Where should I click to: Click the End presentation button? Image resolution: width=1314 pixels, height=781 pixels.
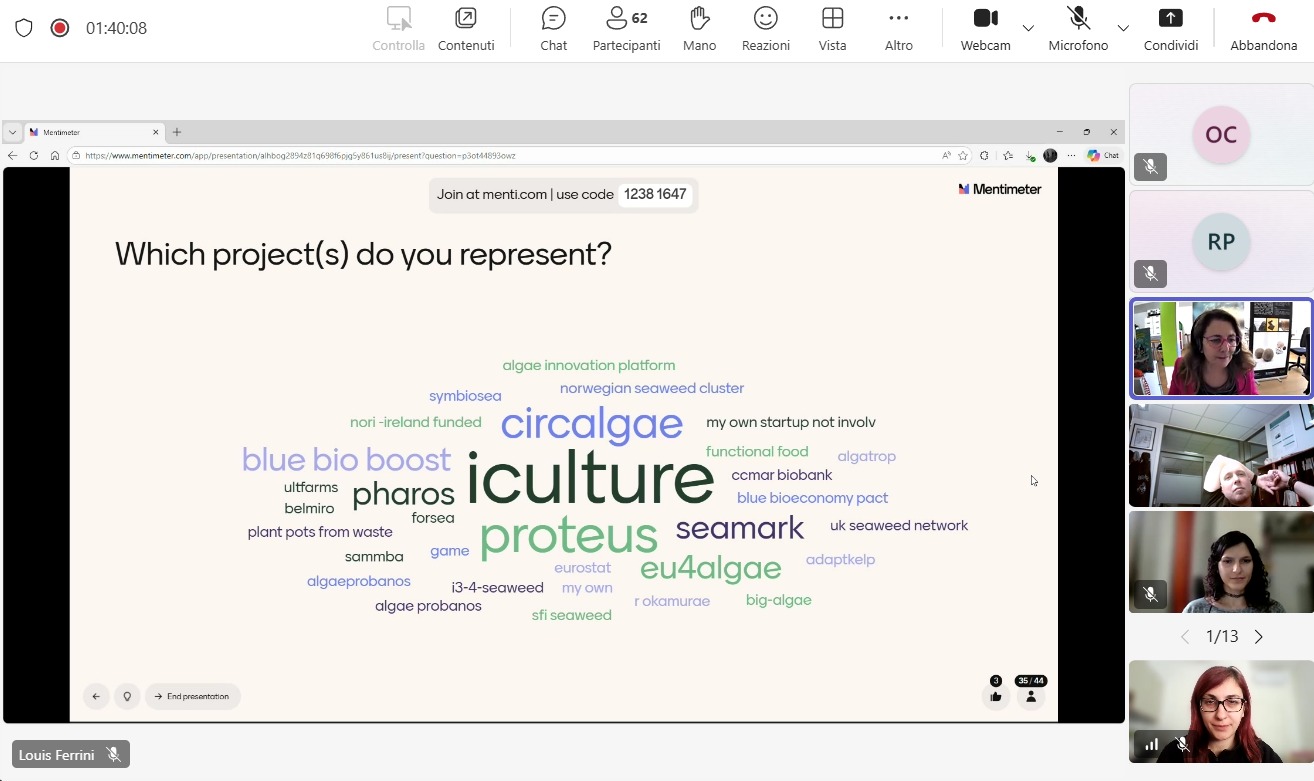(x=193, y=697)
